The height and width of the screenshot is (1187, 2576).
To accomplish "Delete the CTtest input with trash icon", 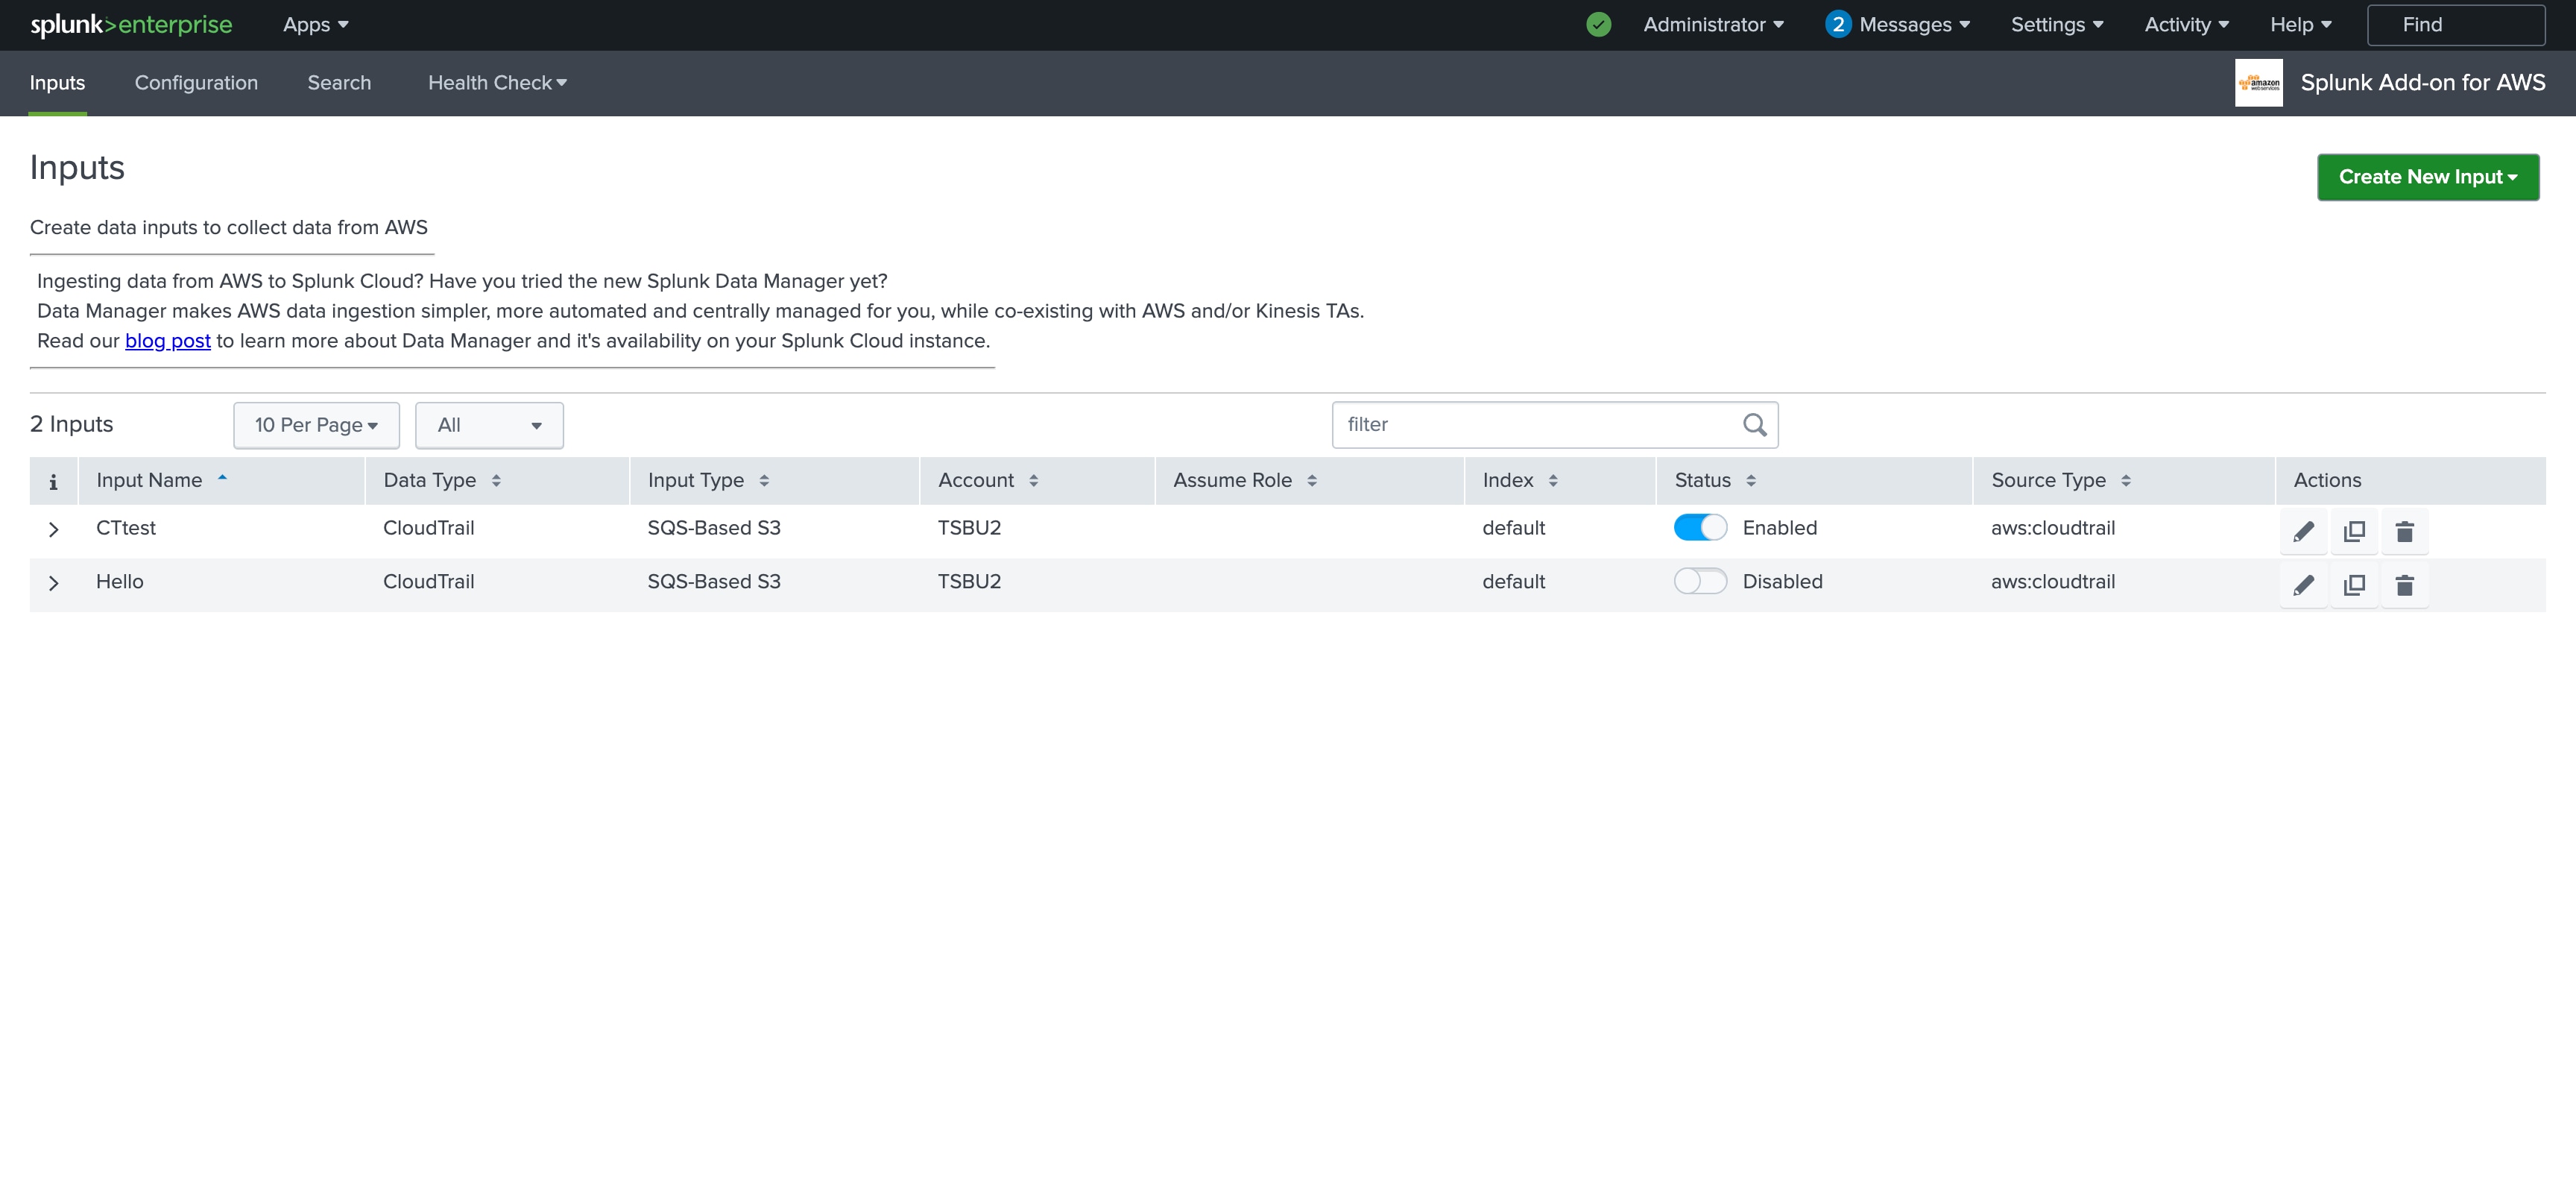I will [x=2405, y=531].
